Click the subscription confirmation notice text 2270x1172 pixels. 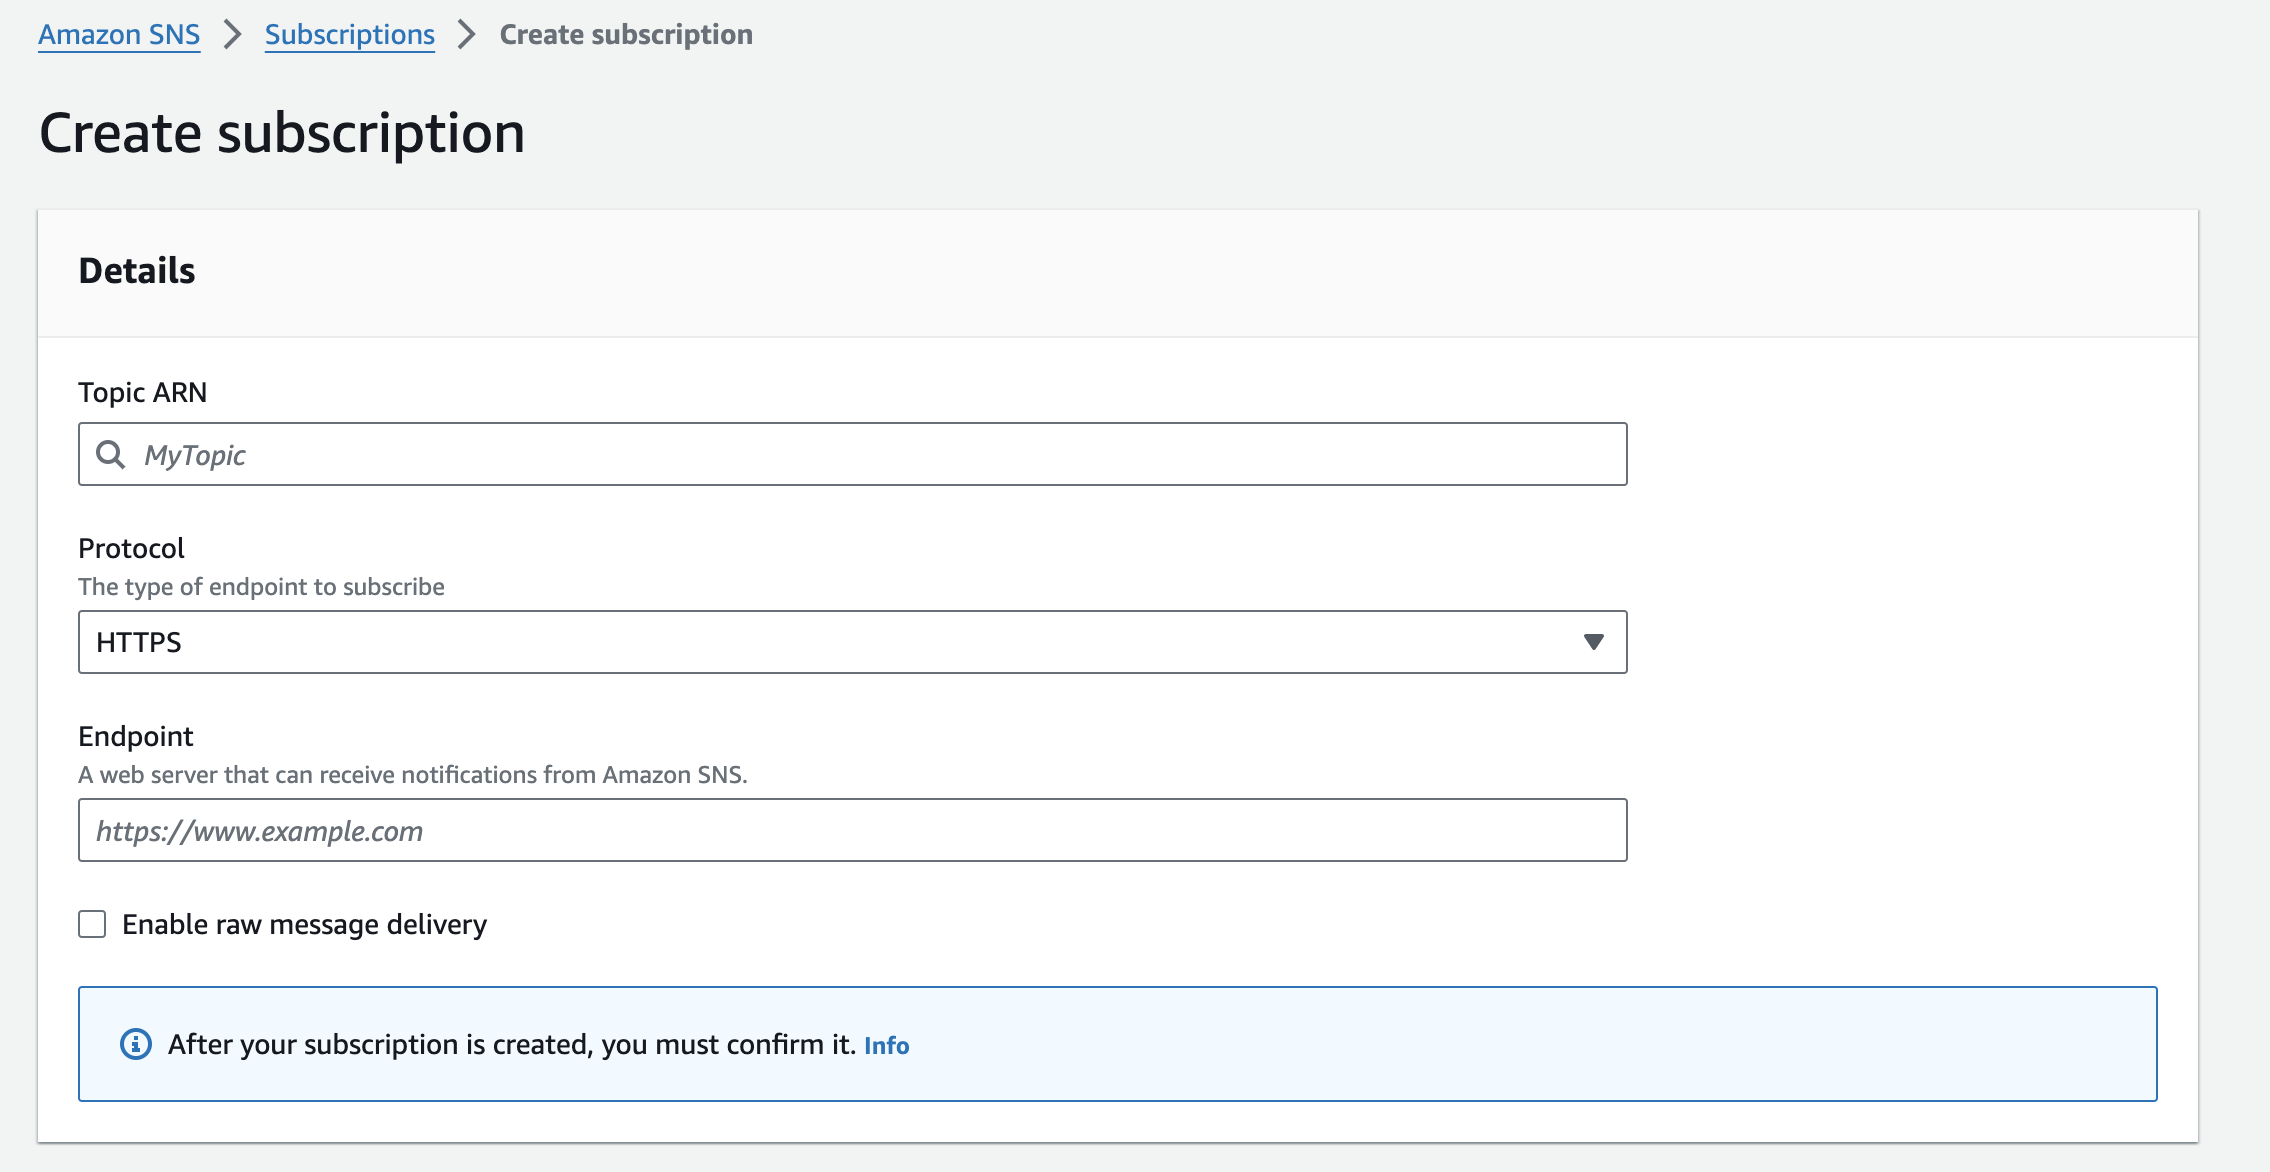coord(512,1044)
